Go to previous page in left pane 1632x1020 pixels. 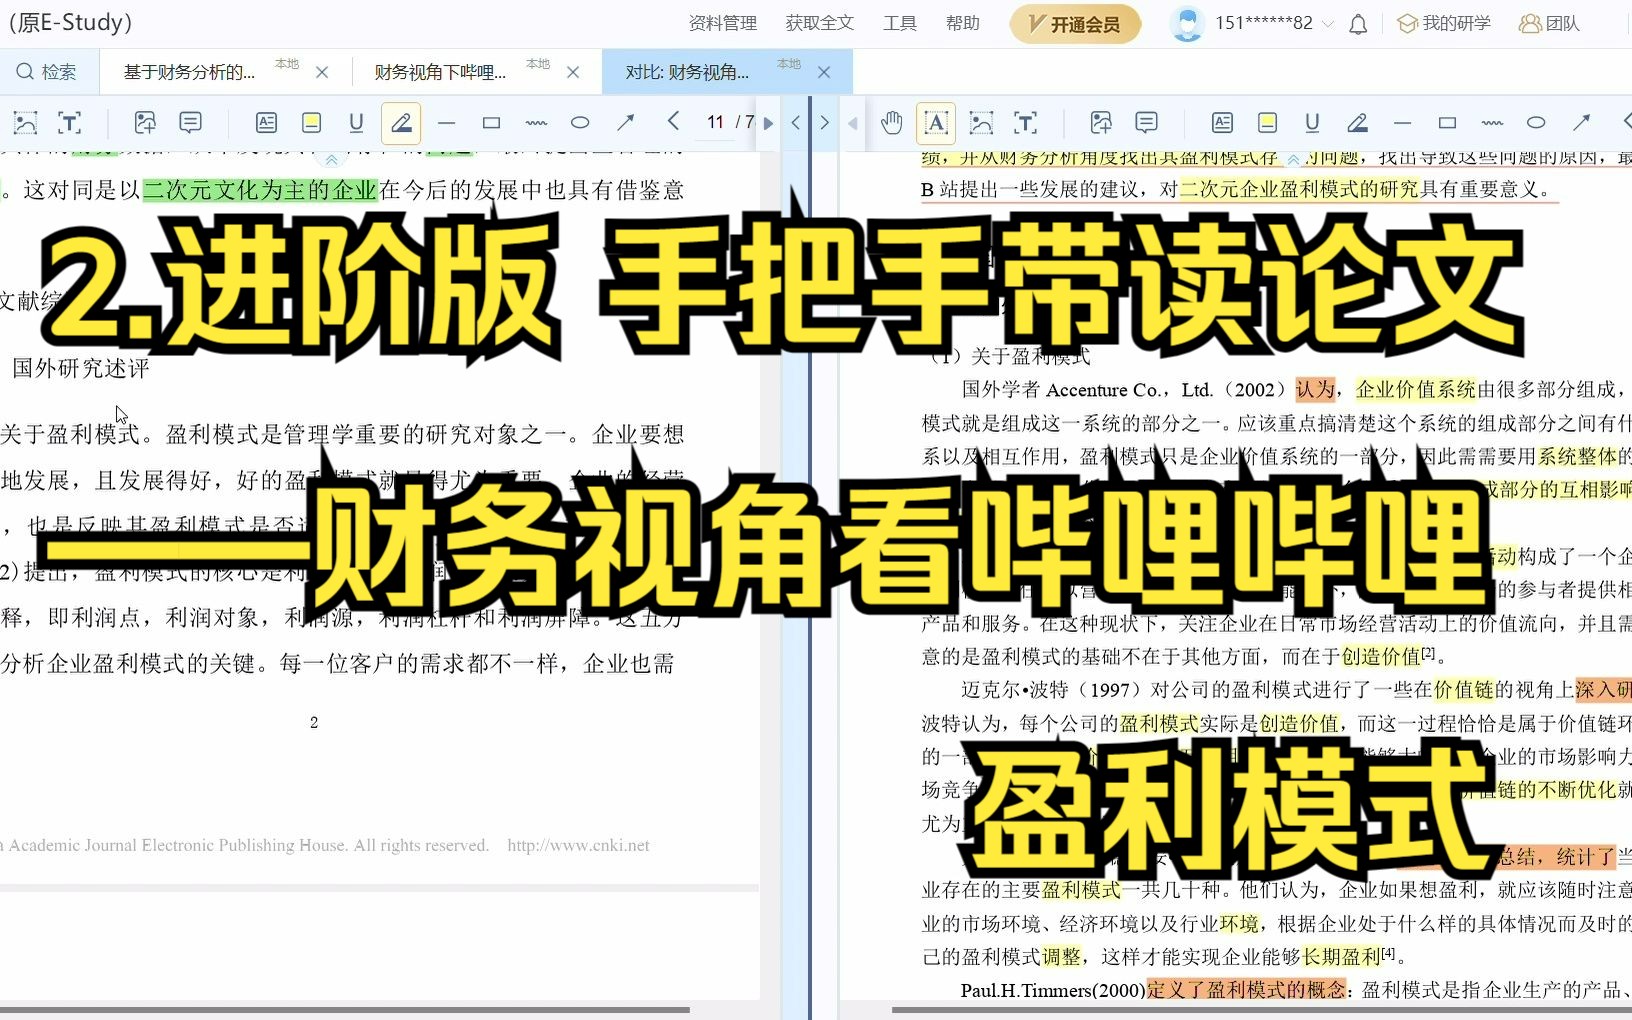click(673, 122)
